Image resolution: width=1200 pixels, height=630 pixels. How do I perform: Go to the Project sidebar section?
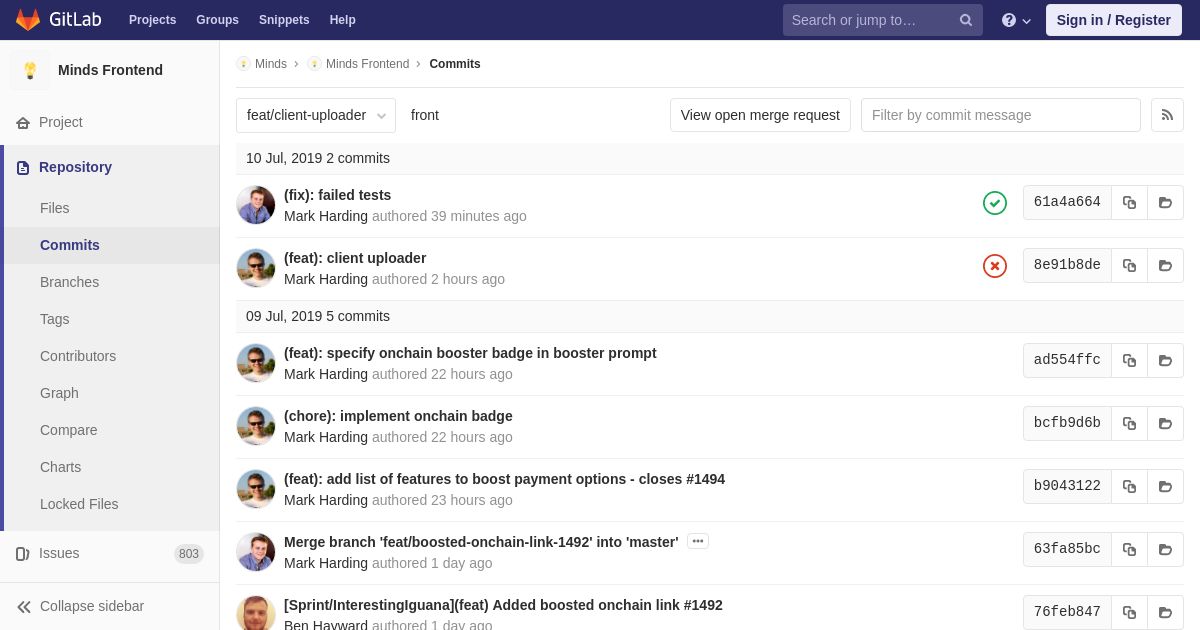(x=61, y=122)
